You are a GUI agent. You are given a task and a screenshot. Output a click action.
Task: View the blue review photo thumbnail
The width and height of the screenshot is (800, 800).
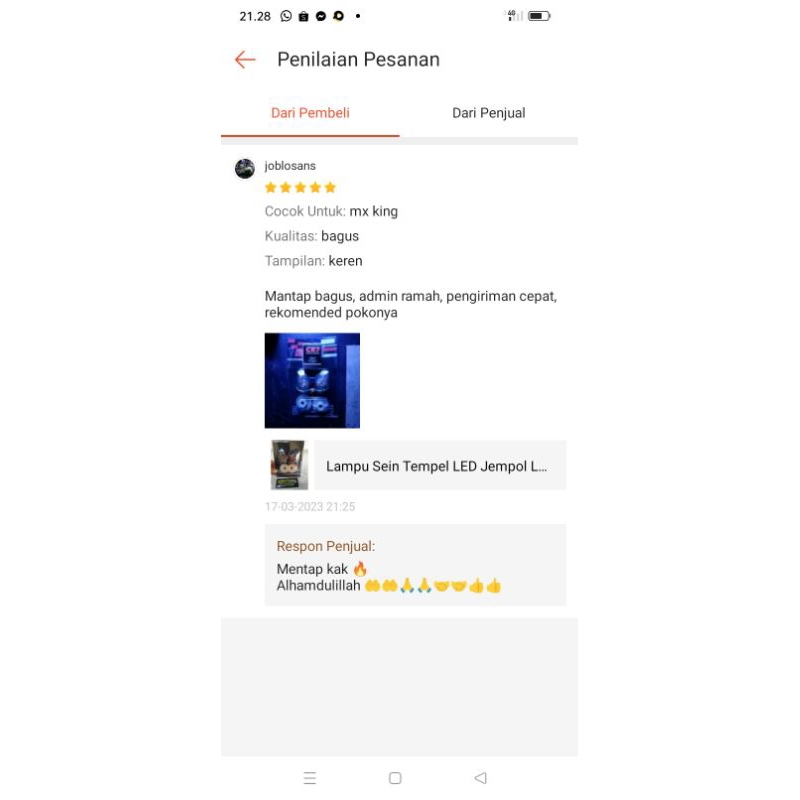tap(312, 381)
